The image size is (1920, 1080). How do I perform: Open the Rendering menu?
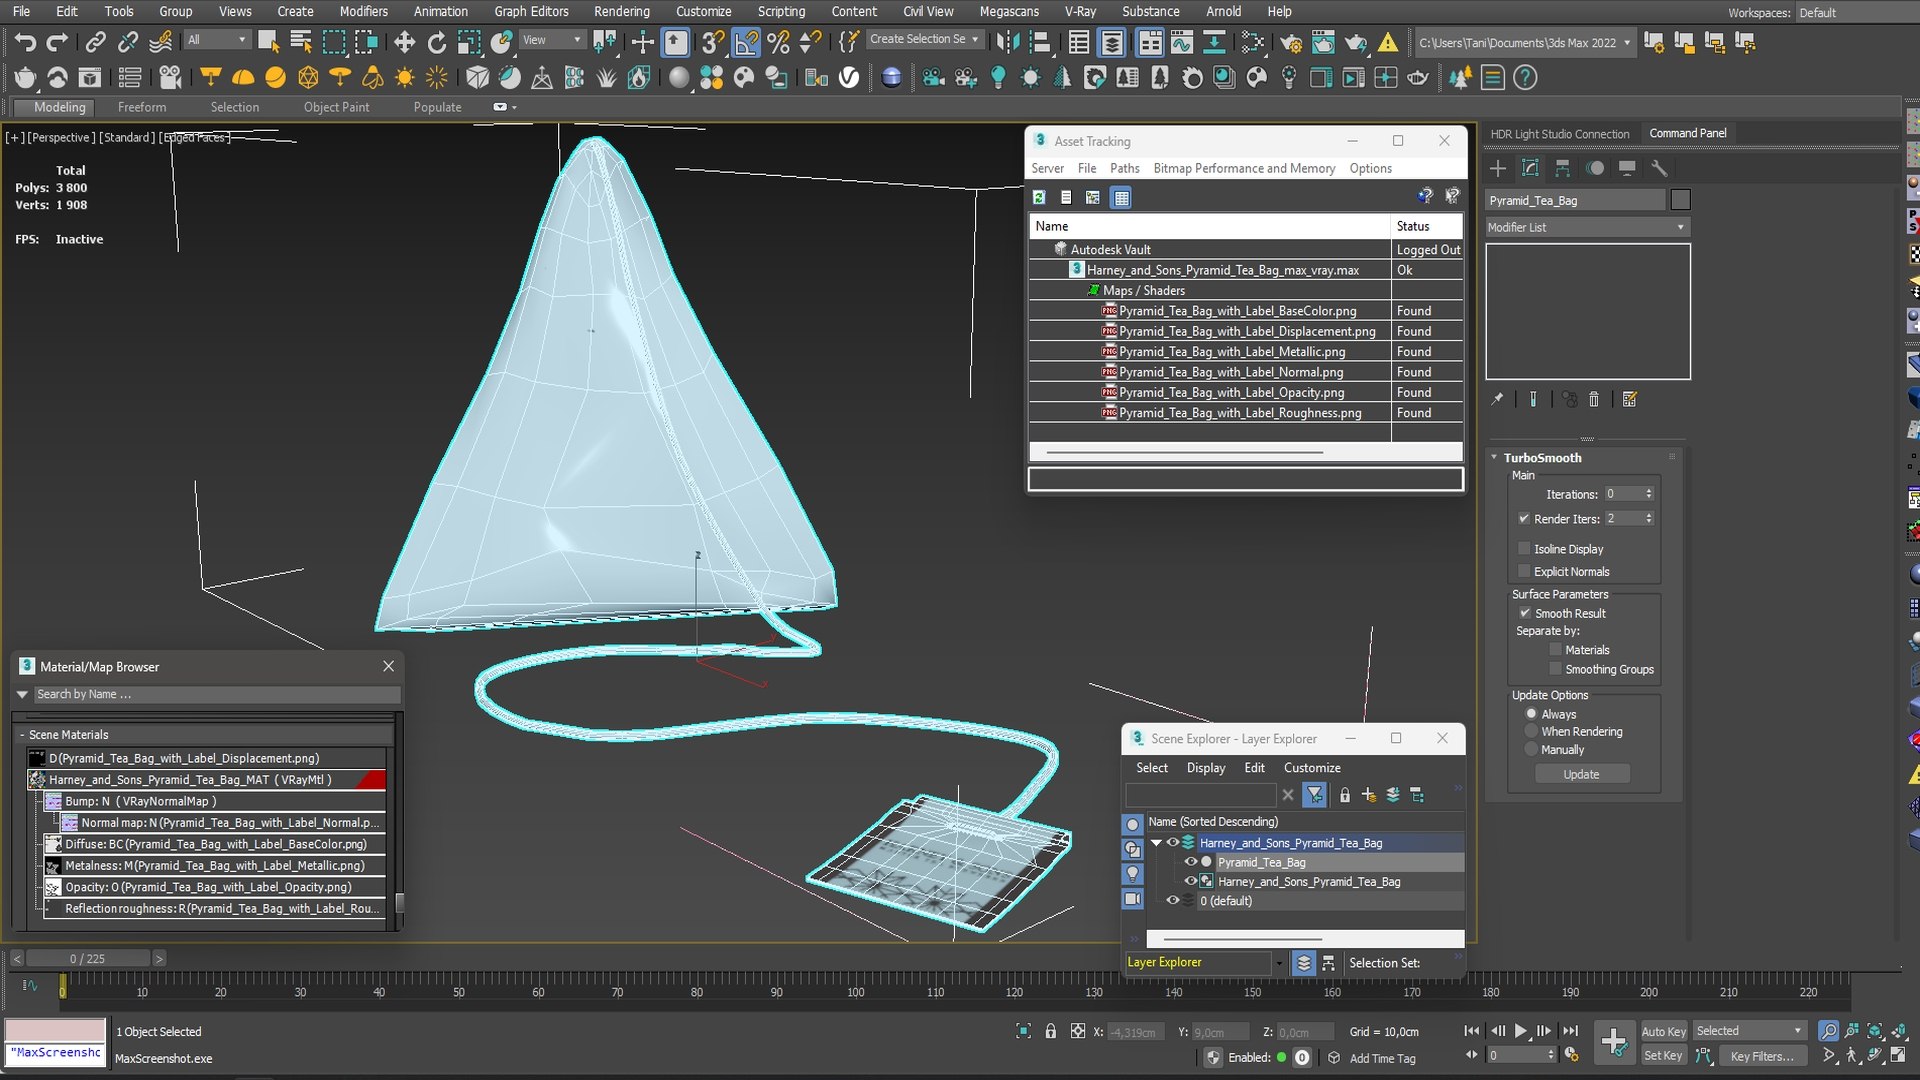[x=621, y=12]
